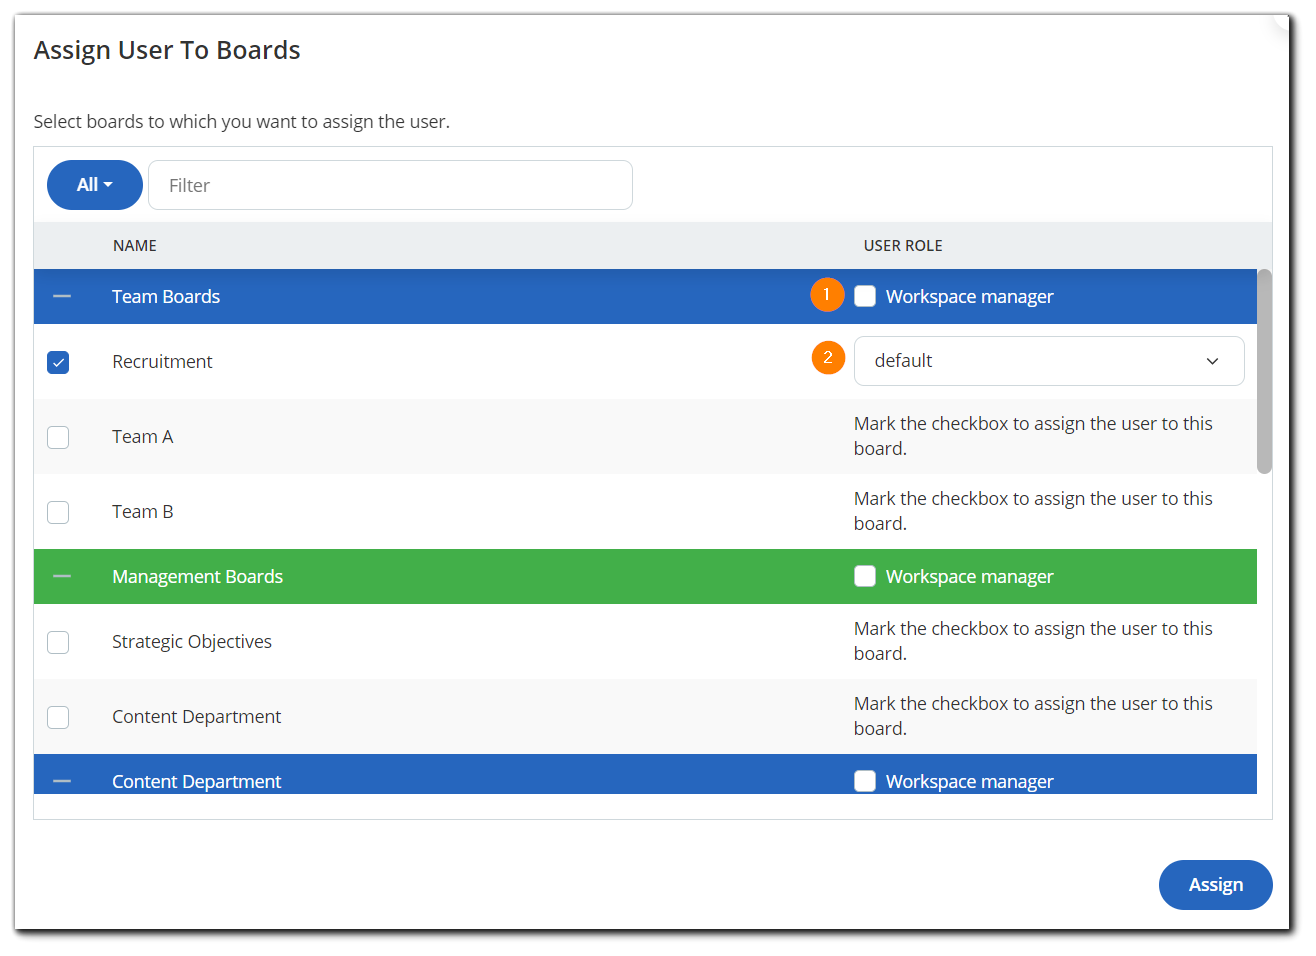The width and height of the screenshot is (1316, 956).
Task: Enable Workspace manager for Team Boards
Action: [x=865, y=296]
